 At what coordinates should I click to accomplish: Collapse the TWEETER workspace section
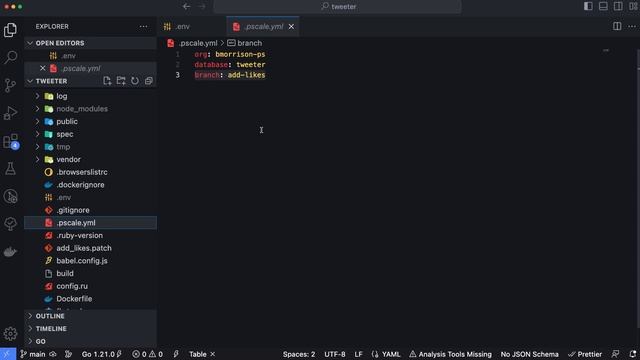point(51,81)
